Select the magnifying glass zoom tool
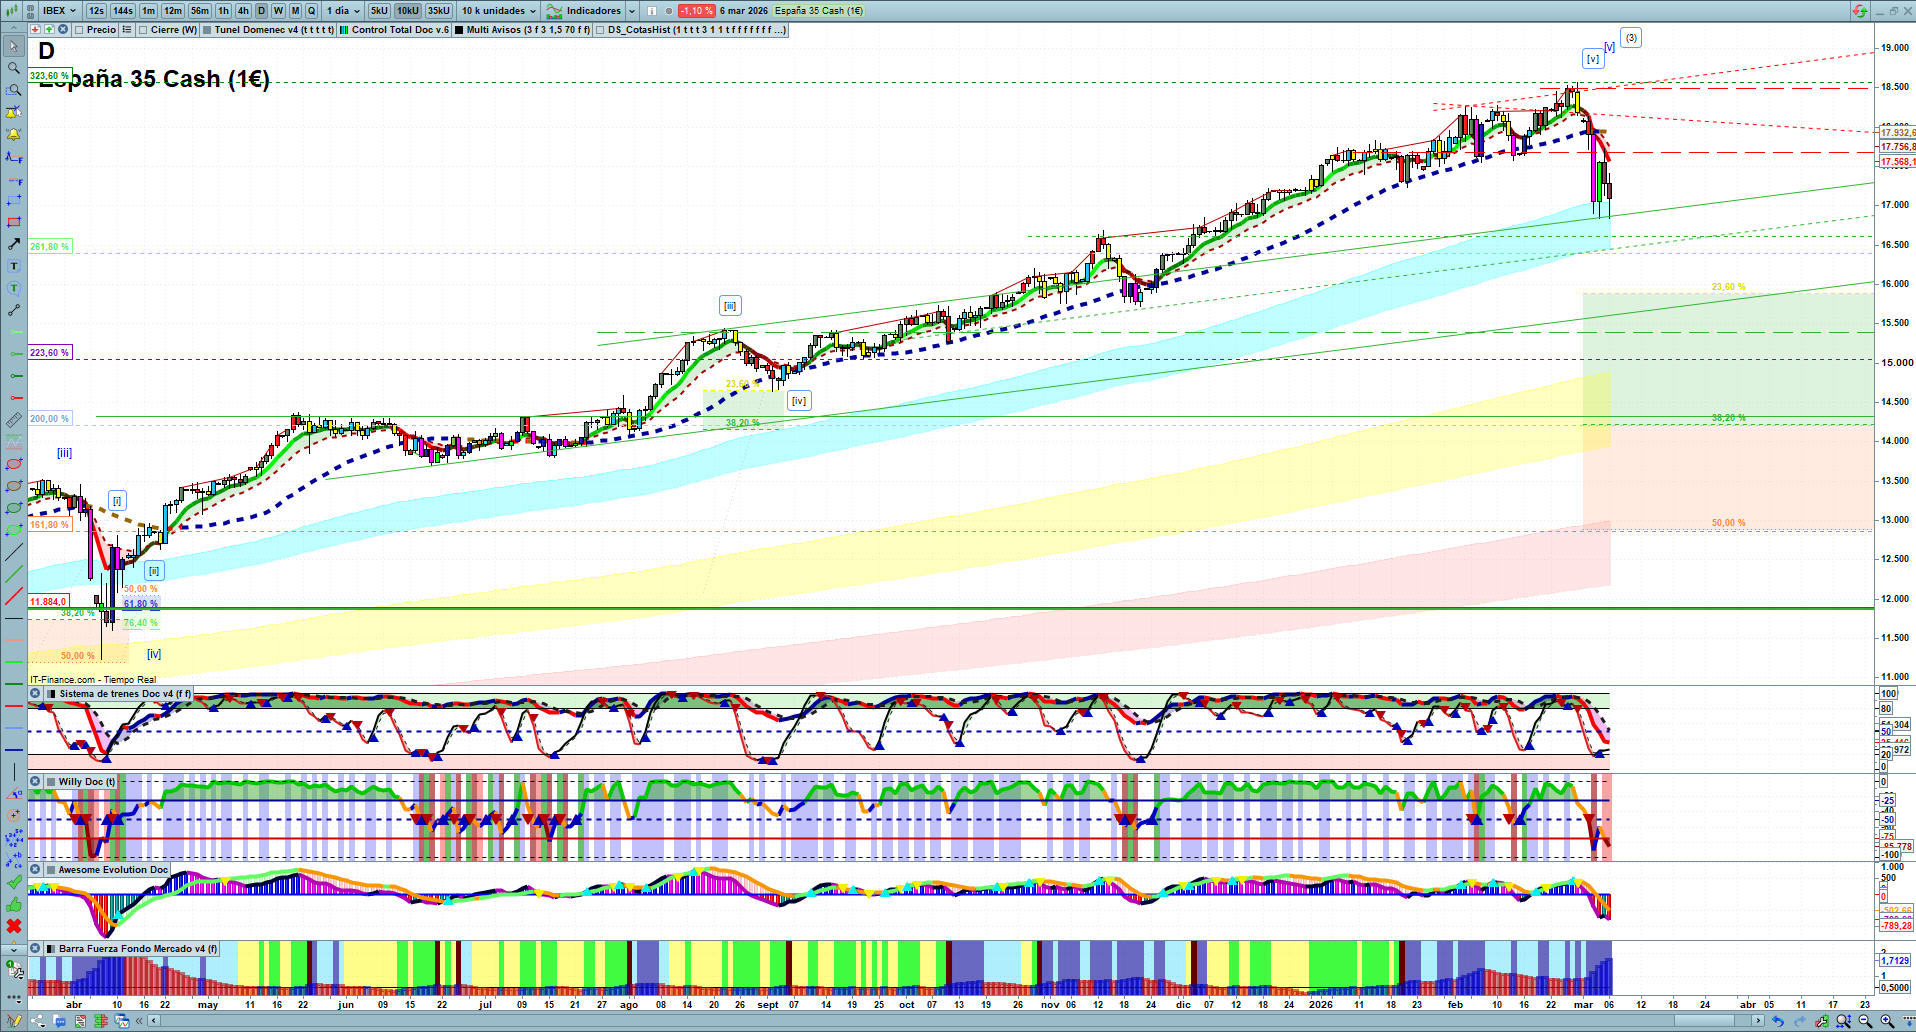Image resolution: width=1916 pixels, height=1032 pixels. click(14, 68)
